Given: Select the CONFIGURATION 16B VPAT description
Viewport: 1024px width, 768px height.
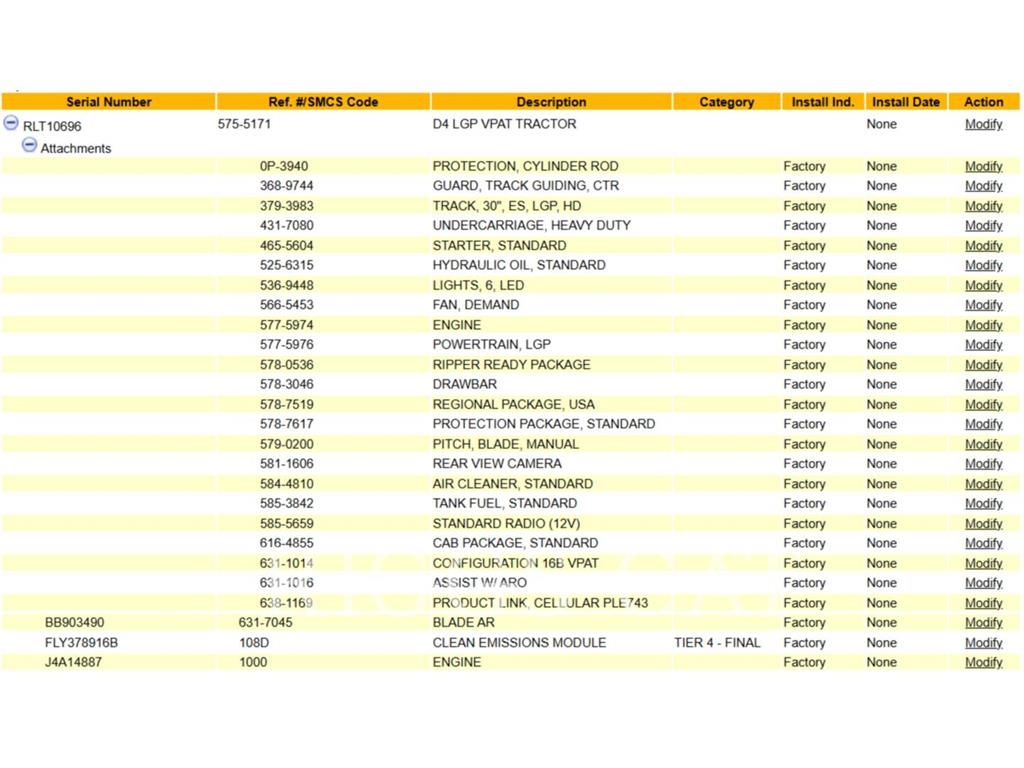Looking at the screenshot, I should [x=515, y=564].
